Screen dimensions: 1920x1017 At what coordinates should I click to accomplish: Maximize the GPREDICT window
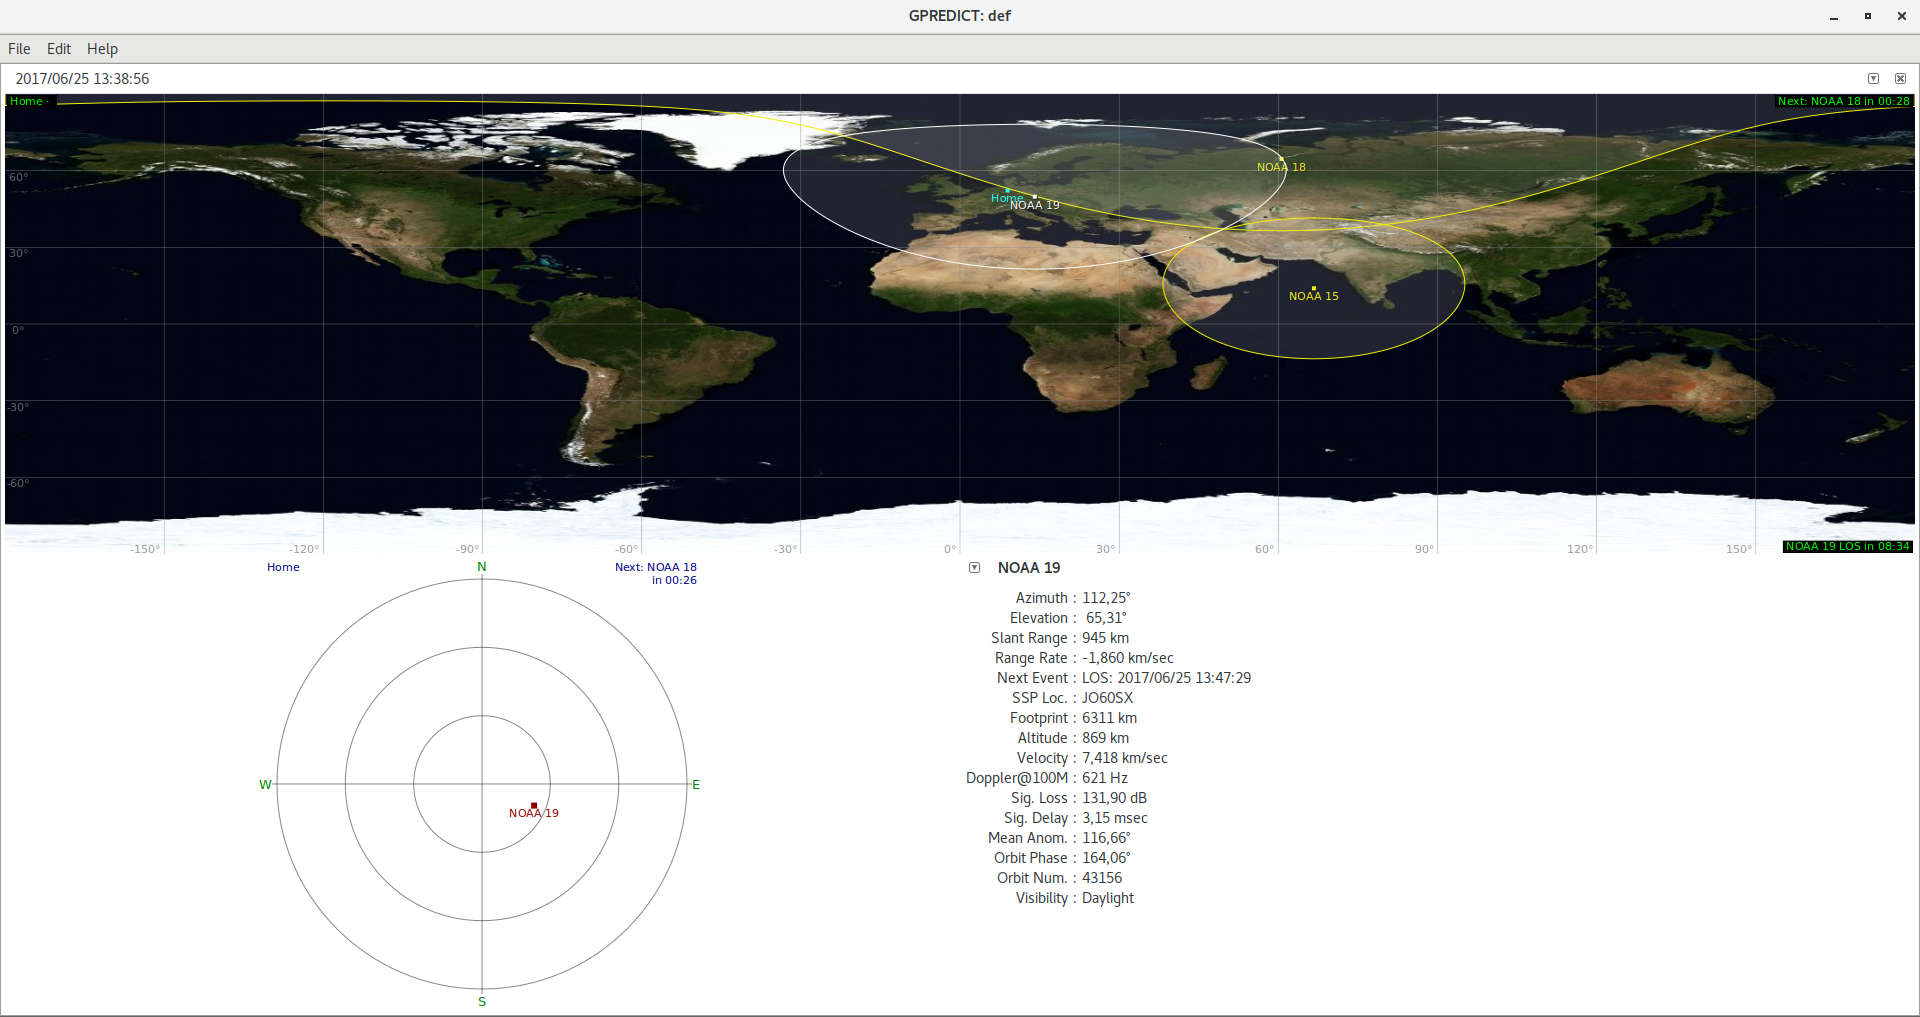click(1867, 16)
